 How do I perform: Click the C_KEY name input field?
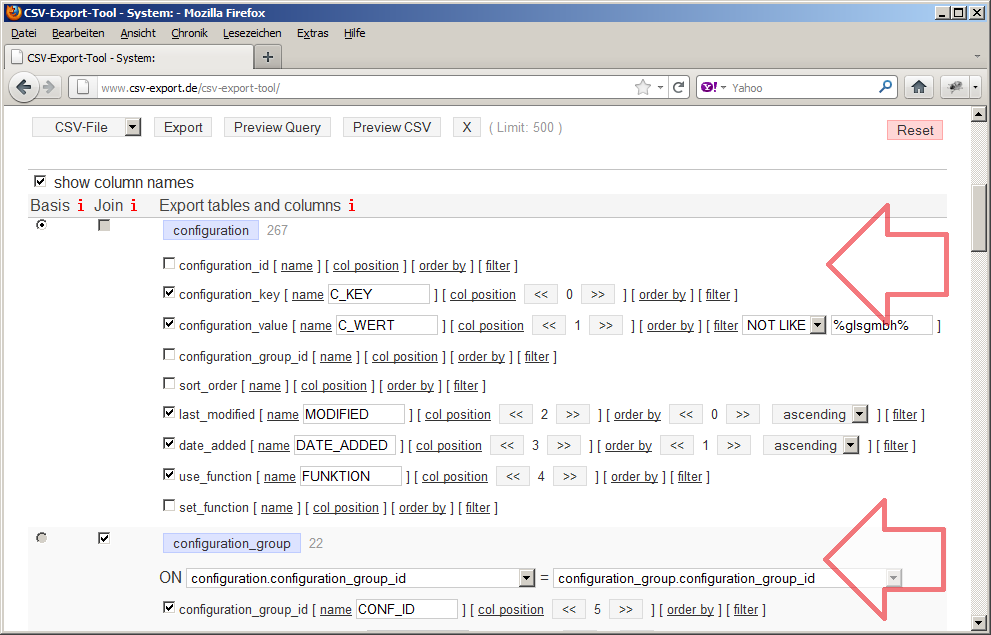tap(379, 294)
